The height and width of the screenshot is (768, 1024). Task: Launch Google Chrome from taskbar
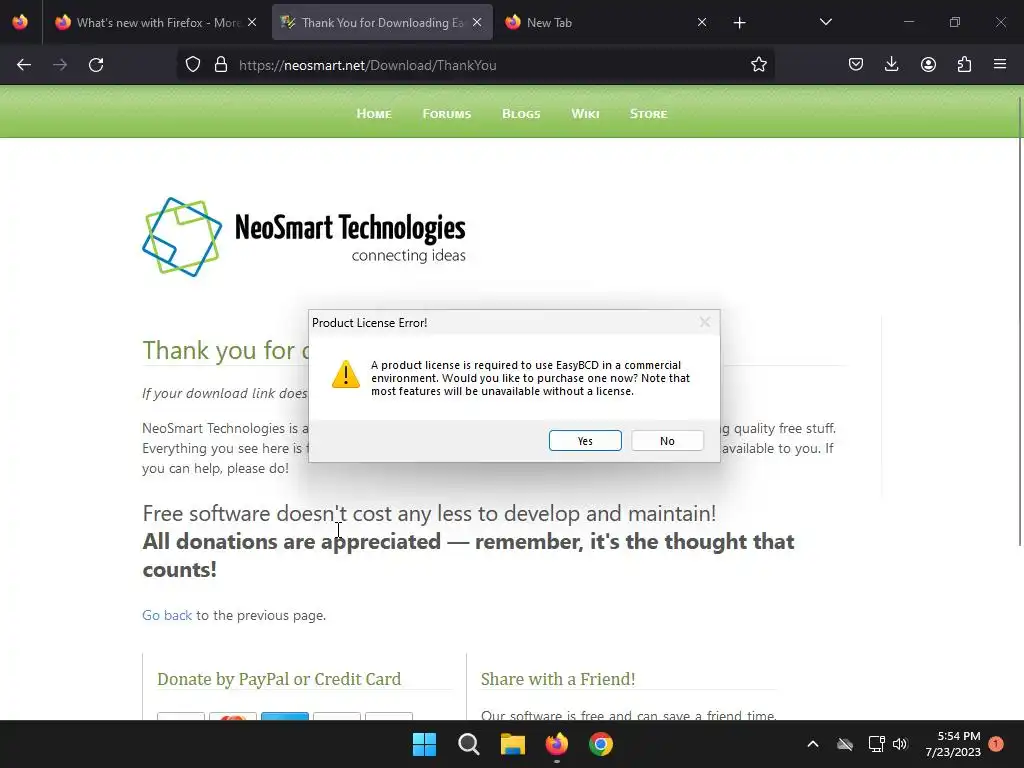(600, 744)
